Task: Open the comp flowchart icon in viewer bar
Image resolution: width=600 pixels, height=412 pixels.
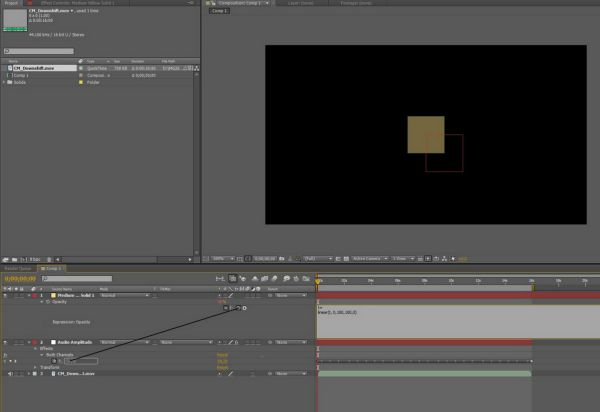Action: [x=444, y=259]
